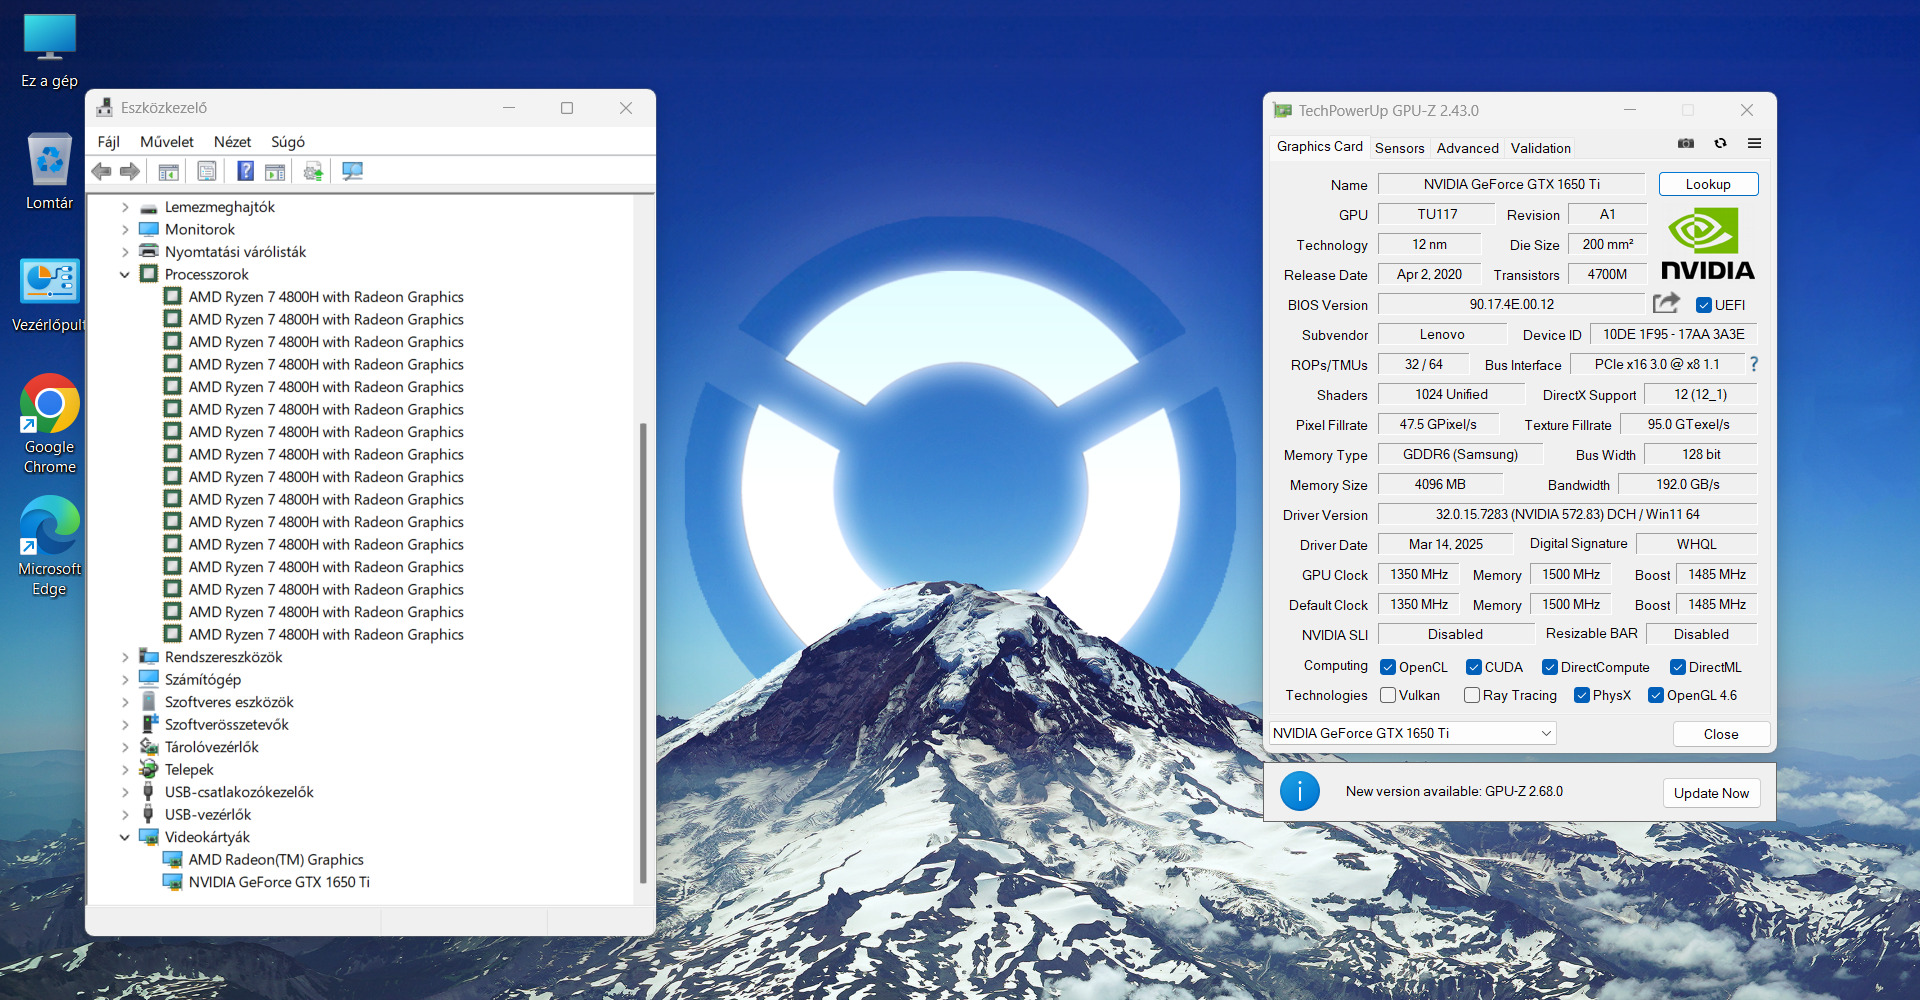Image resolution: width=1920 pixels, height=1000 pixels.
Task: Switch to the Advanced tab
Action: click(1468, 148)
